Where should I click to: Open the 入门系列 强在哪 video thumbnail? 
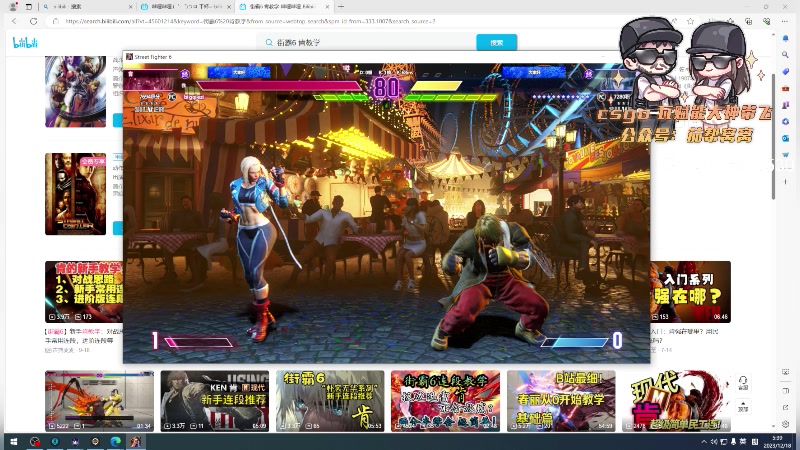point(690,292)
